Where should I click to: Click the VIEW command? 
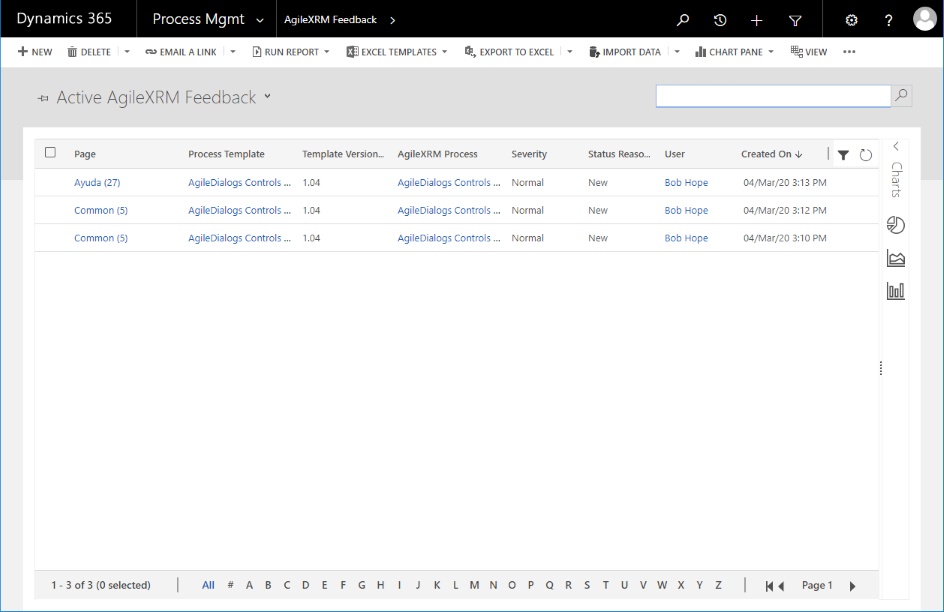pos(809,52)
